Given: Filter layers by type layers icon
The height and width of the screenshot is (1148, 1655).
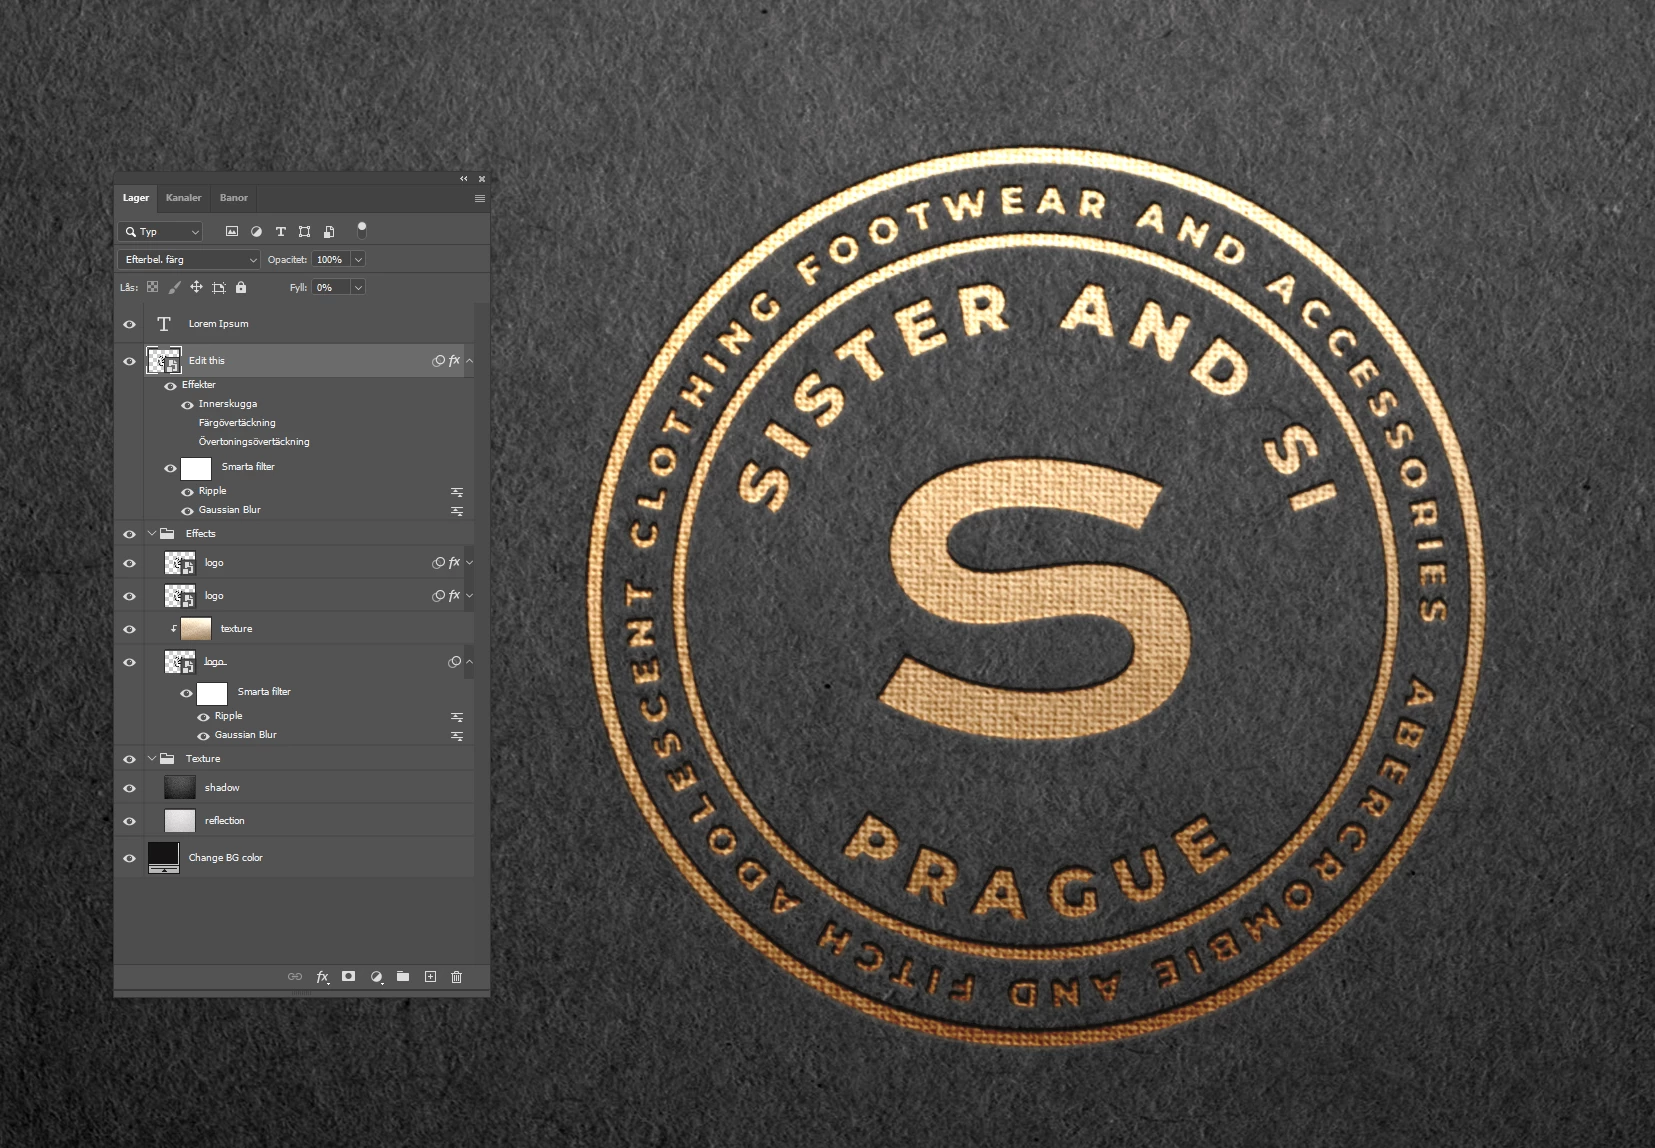Looking at the screenshot, I should [280, 231].
